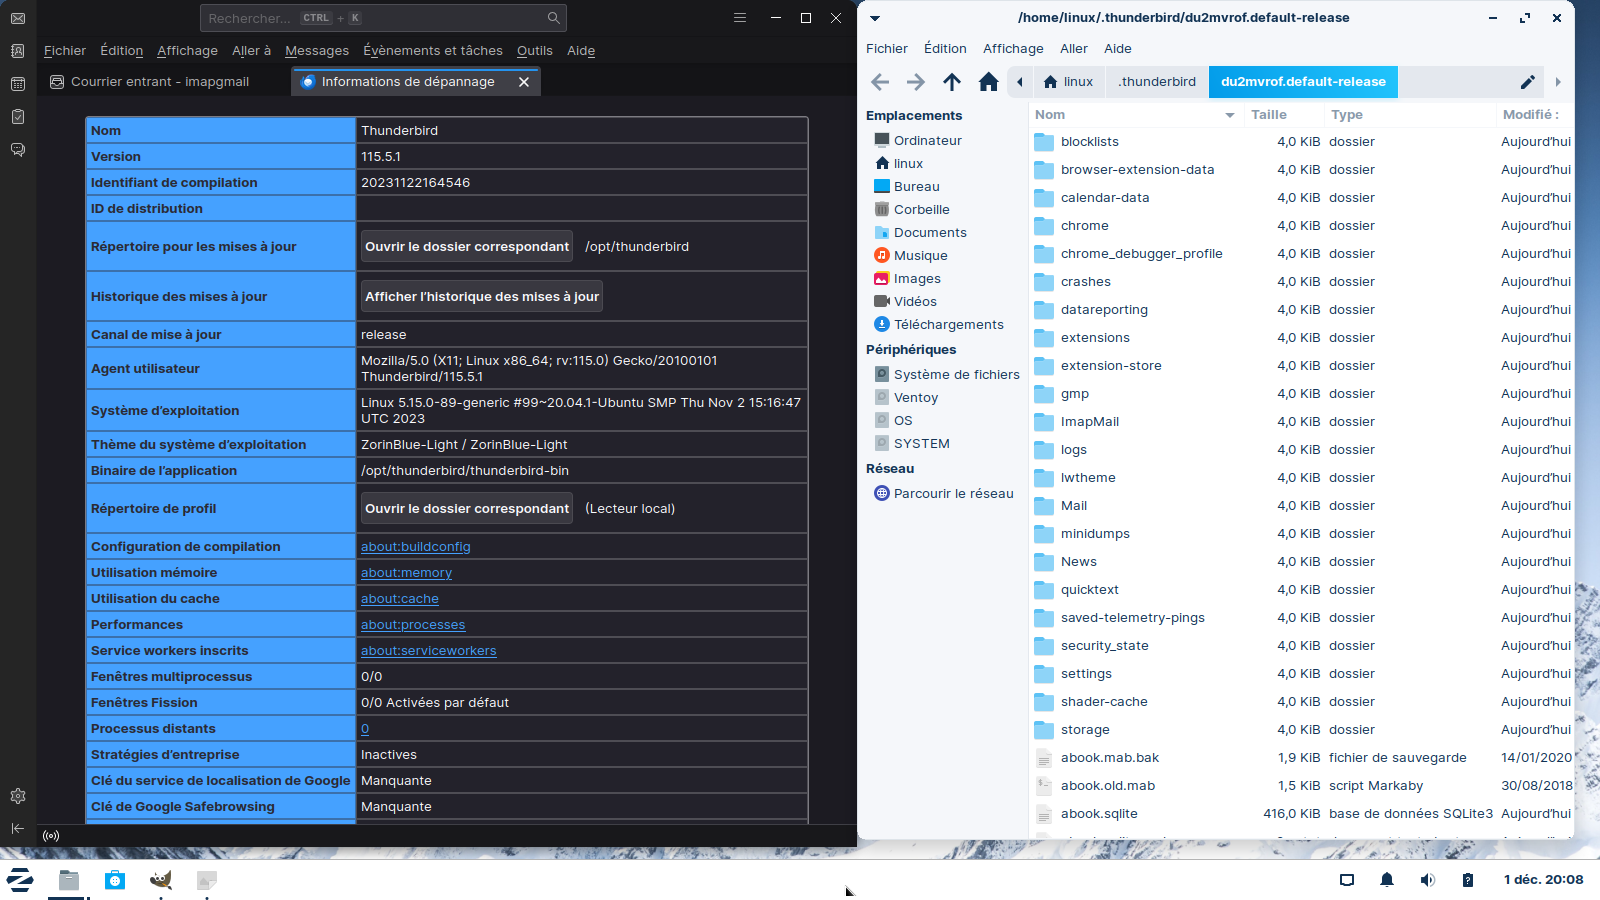Image resolution: width=1600 pixels, height=900 pixels.
Task: Open Édition menu in the file manager
Action: pos(945,49)
